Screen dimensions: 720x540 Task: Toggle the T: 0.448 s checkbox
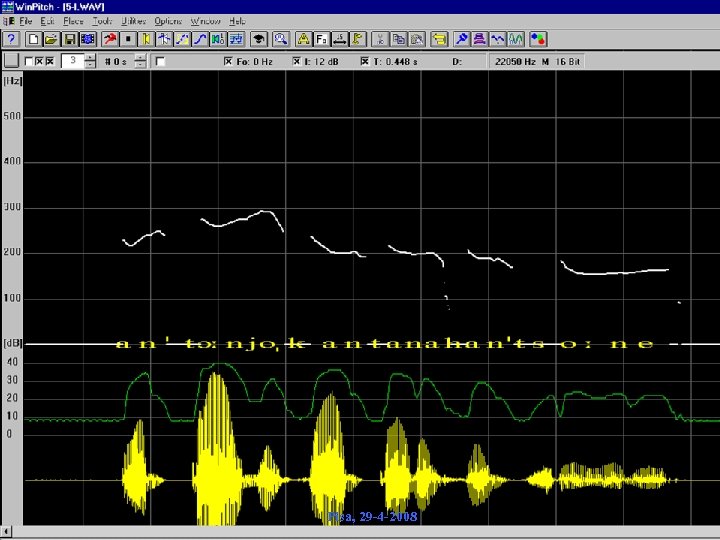pos(364,62)
